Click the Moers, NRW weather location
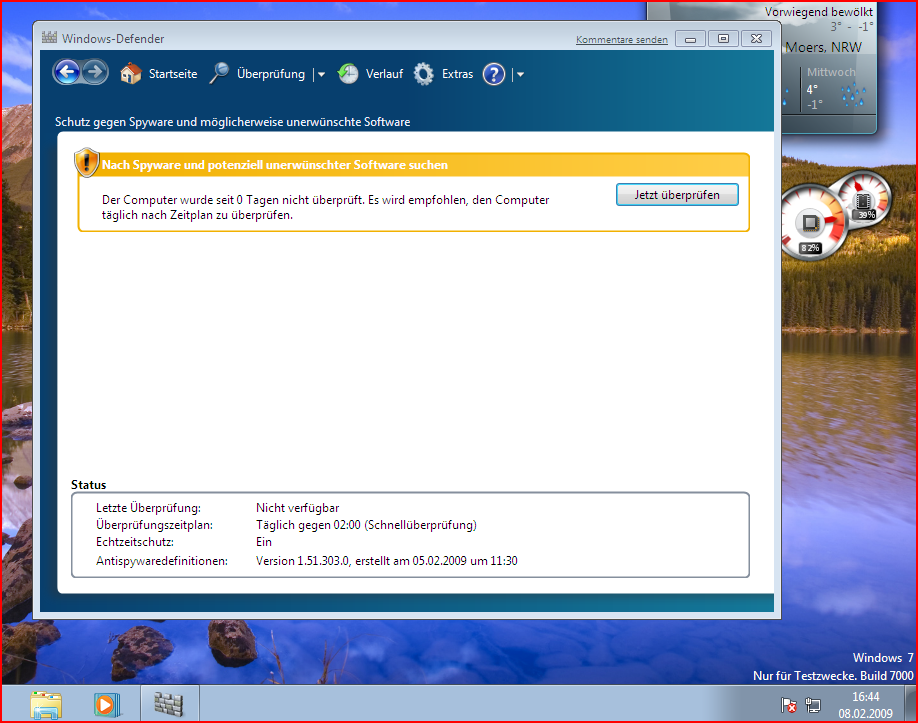The height and width of the screenshot is (723, 918). pyautogui.click(x=823, y=47)
